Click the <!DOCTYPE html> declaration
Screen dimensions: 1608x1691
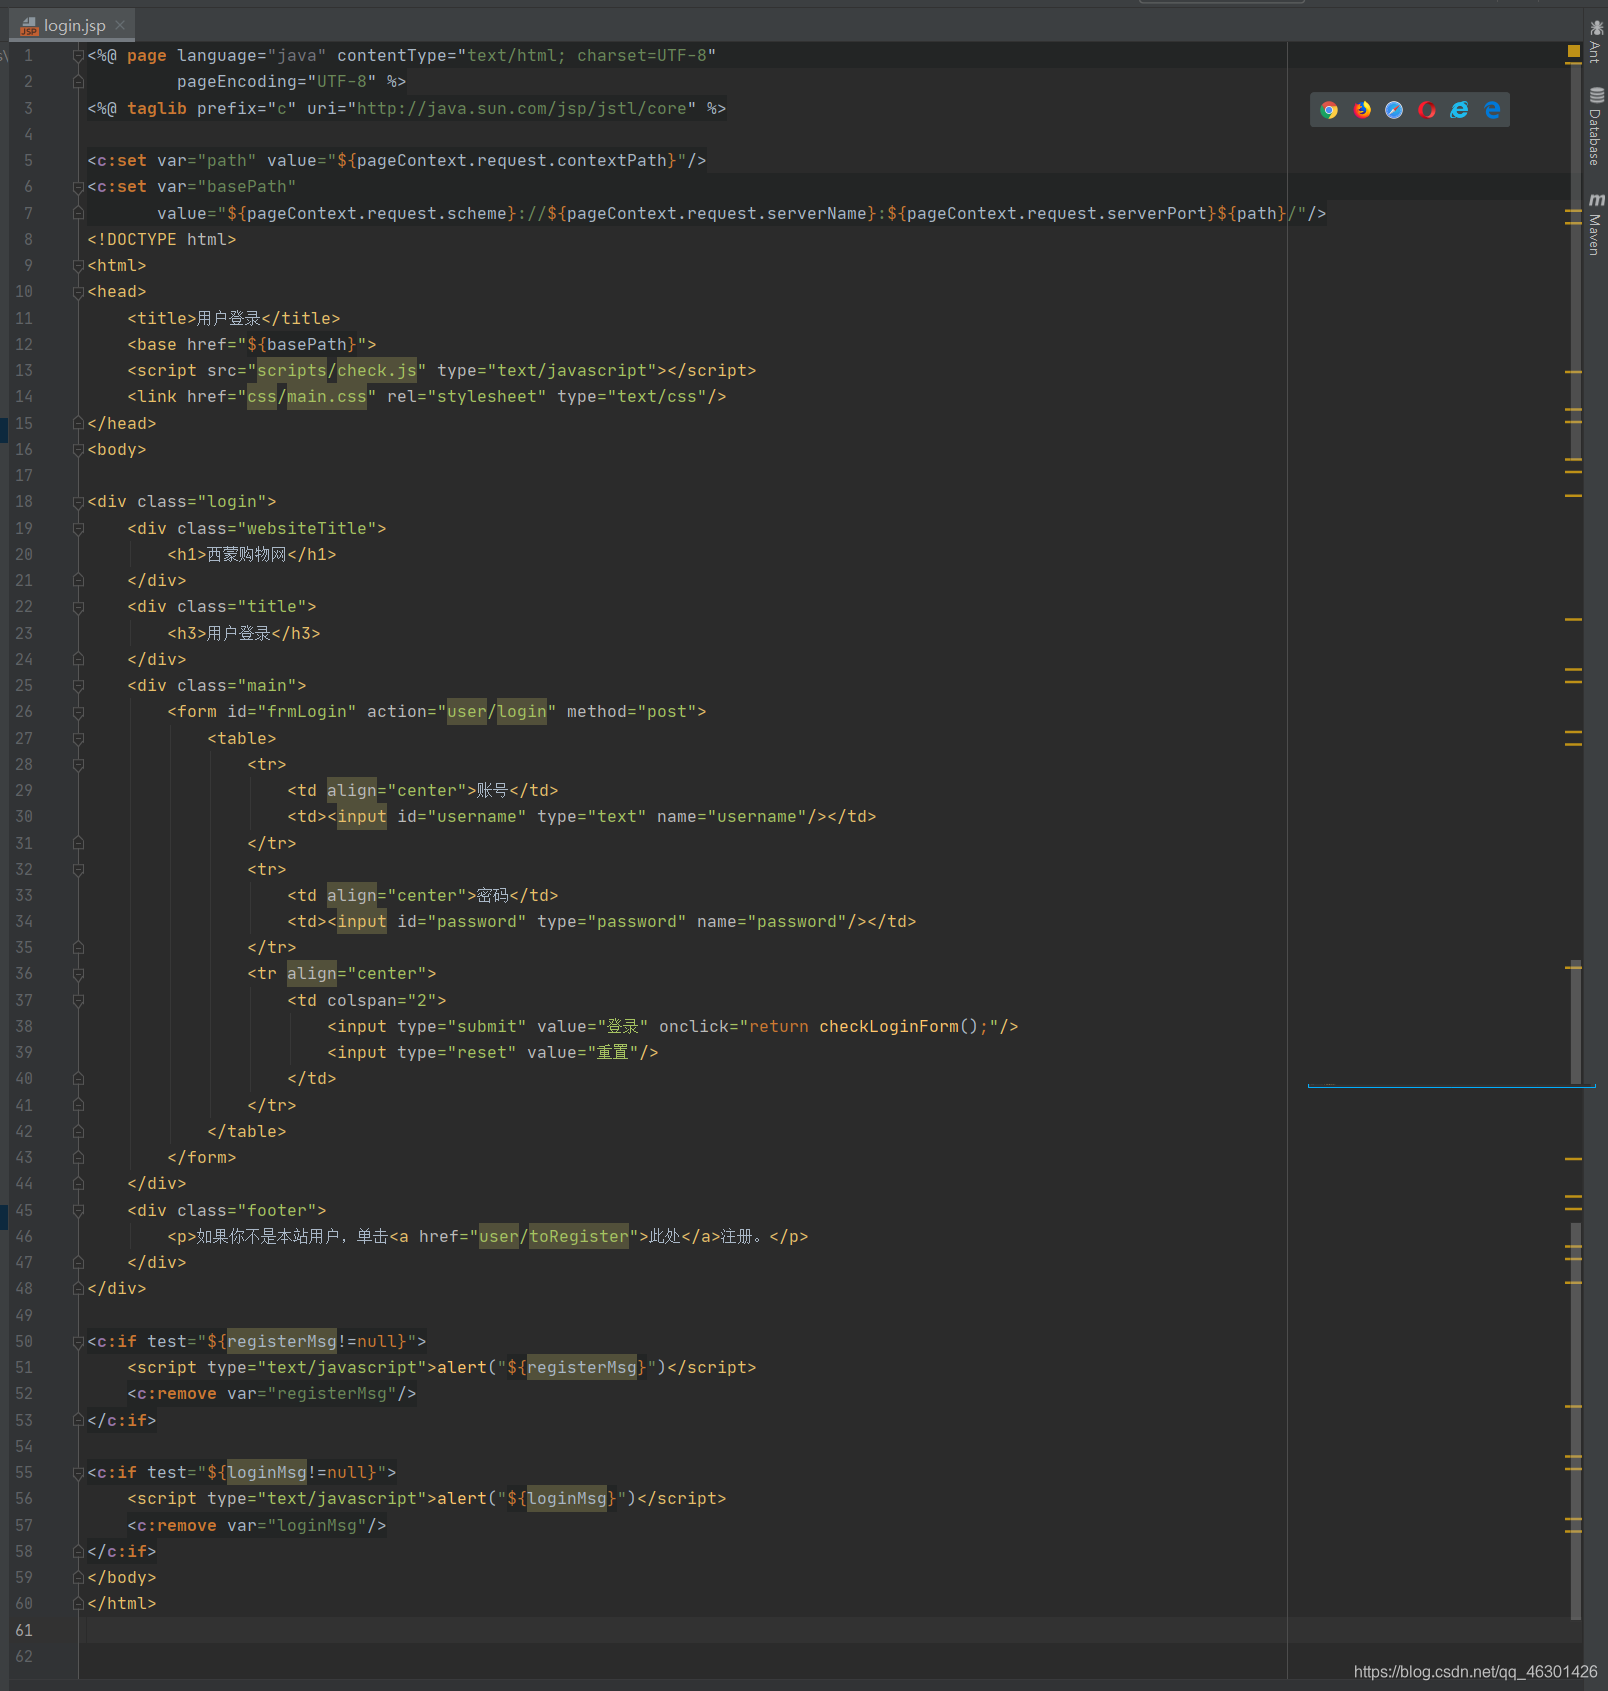tap(162, 240)
